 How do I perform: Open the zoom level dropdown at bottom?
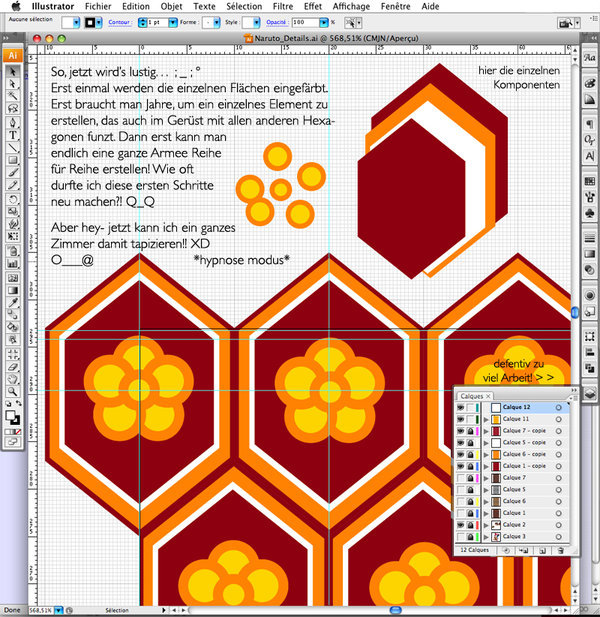(59, 610)
